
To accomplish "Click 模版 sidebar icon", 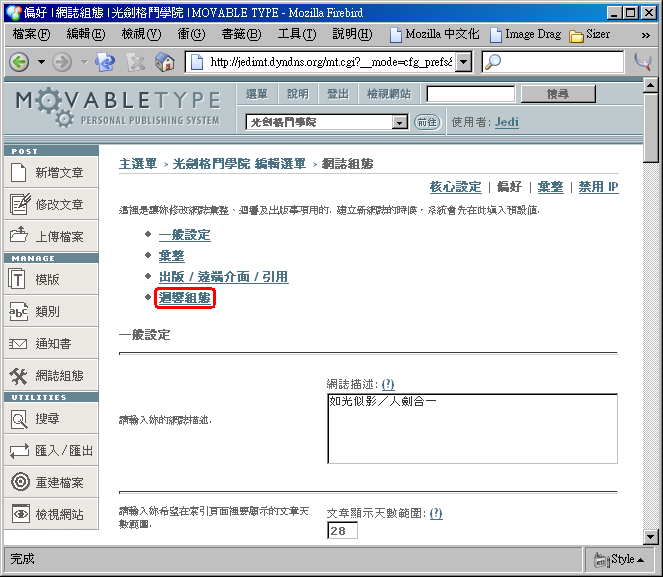I will (17, 279).
